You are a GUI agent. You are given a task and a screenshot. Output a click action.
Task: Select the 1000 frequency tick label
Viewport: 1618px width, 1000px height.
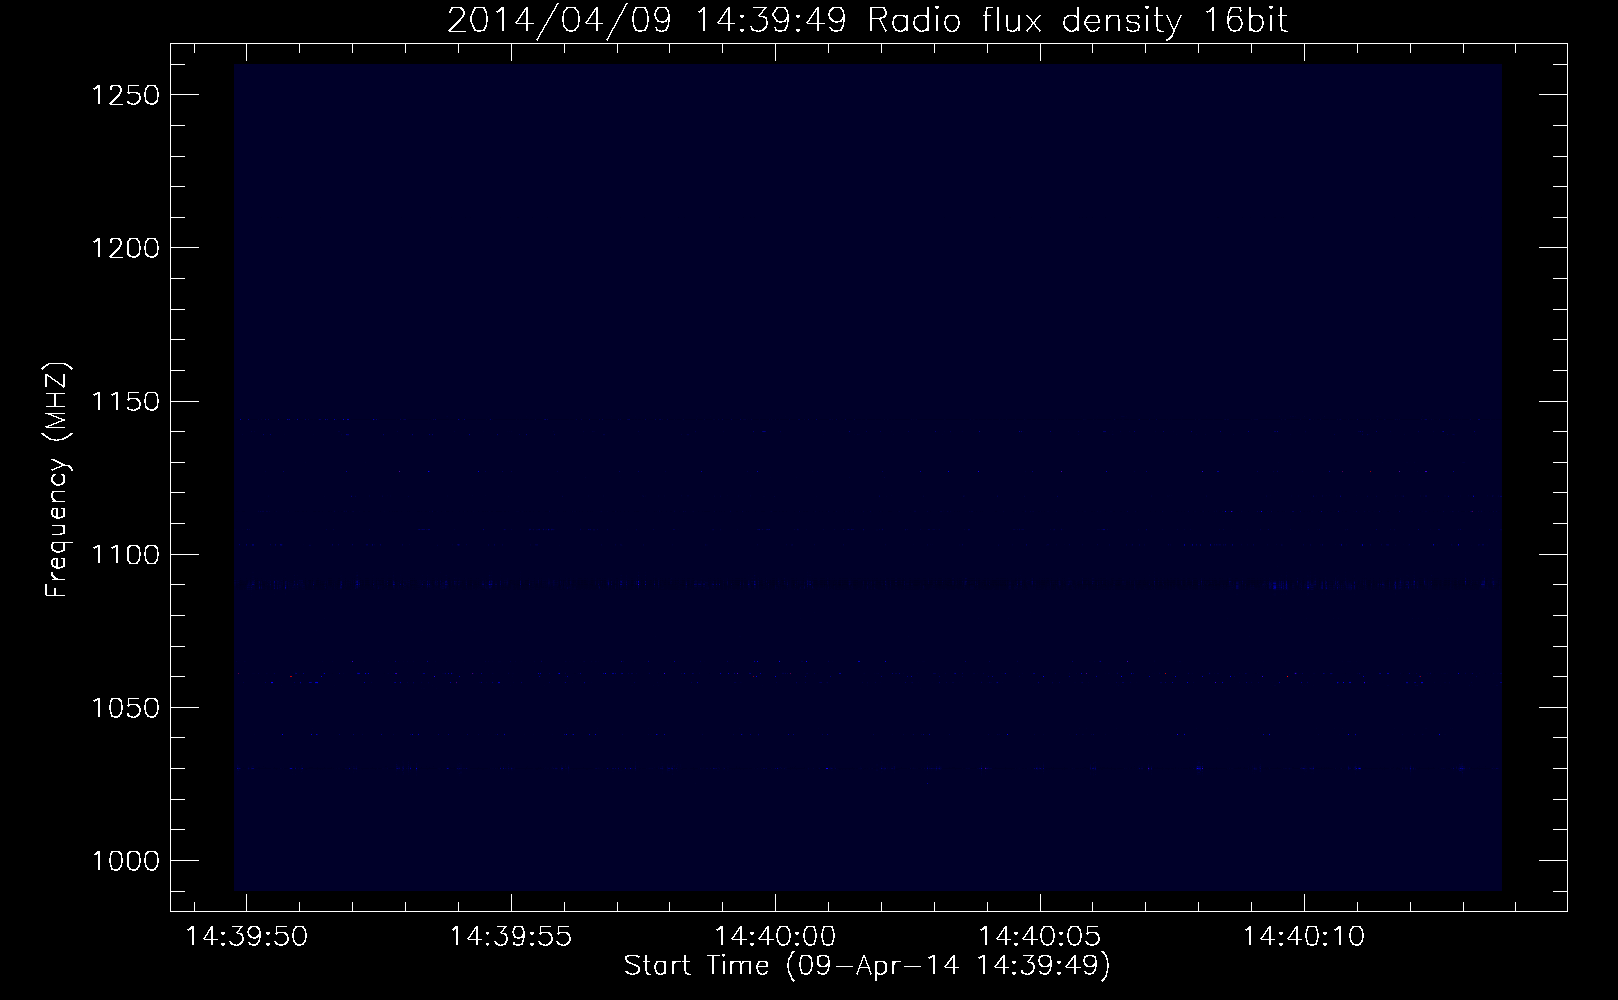coord(126,861)
